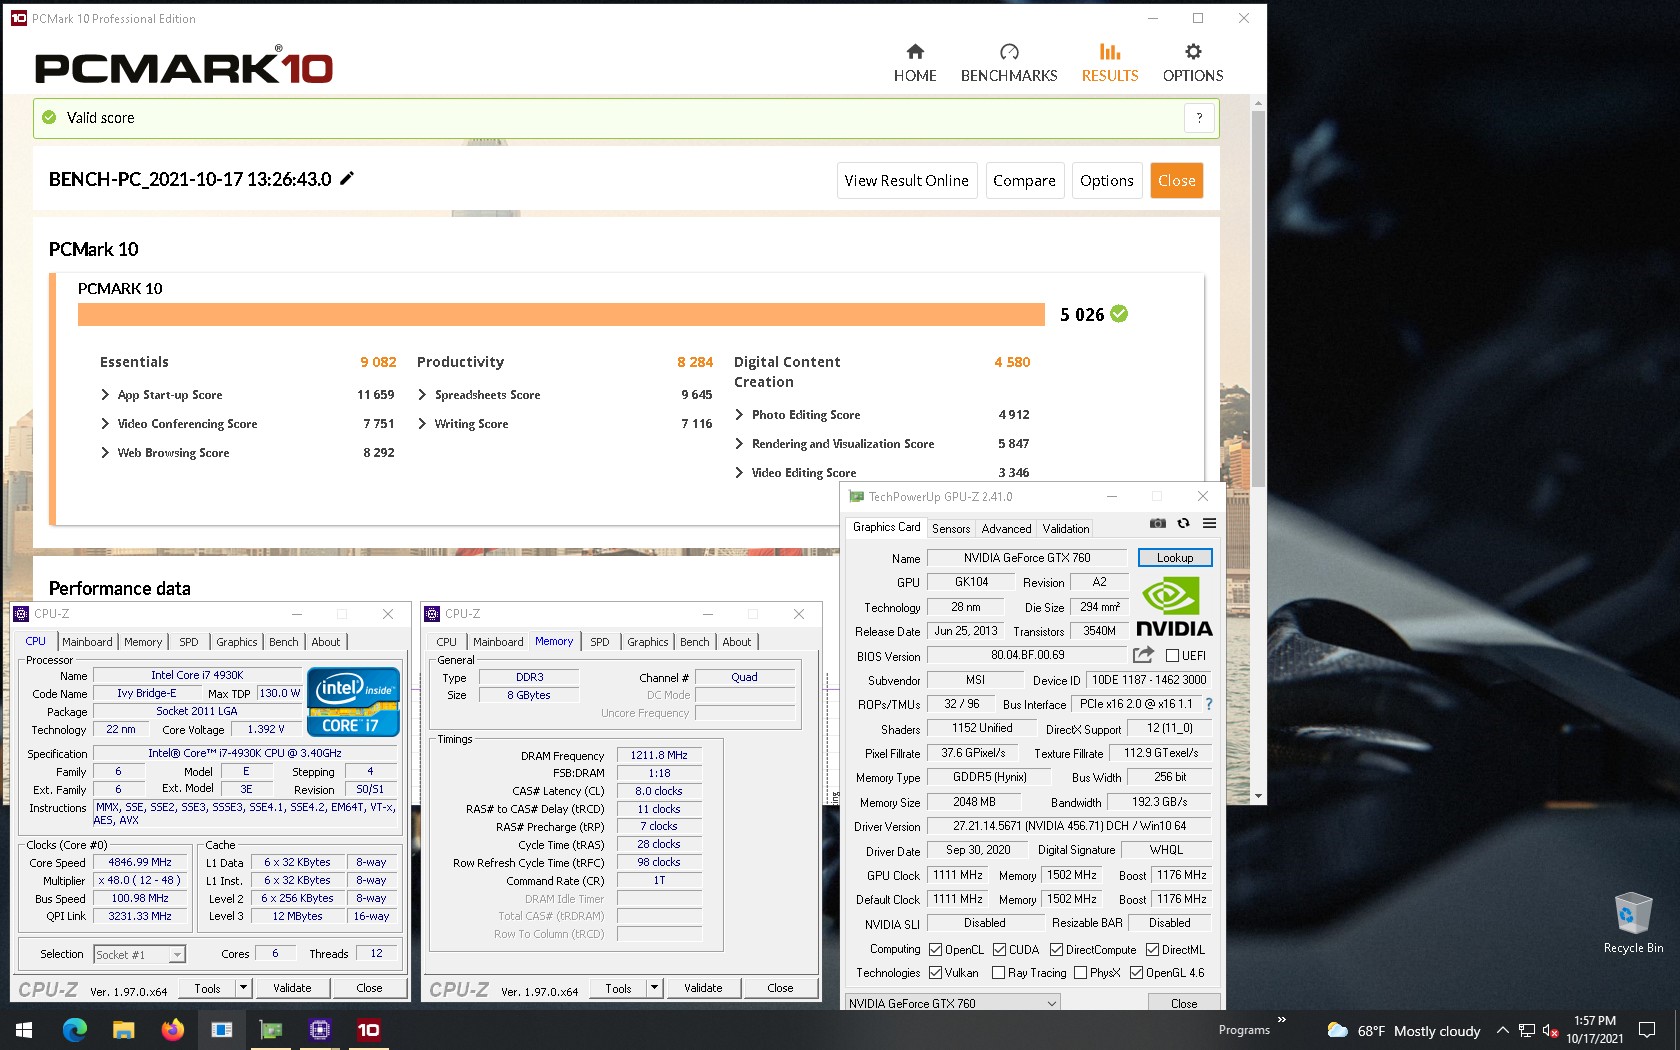Click the GPU-Z screenshot camera icon
Viewport: 1680px width, 1050px height.
pyautogui.click(x=1158, y=523)
